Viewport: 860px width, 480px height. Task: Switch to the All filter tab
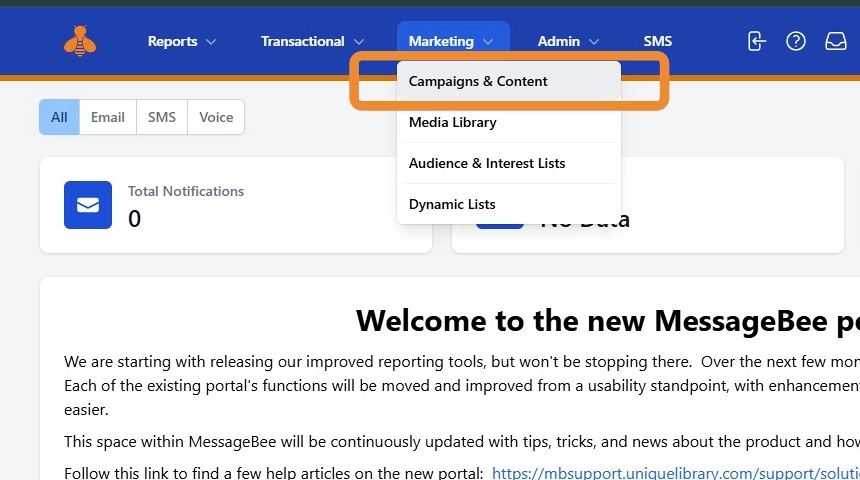tap(59, 117)
